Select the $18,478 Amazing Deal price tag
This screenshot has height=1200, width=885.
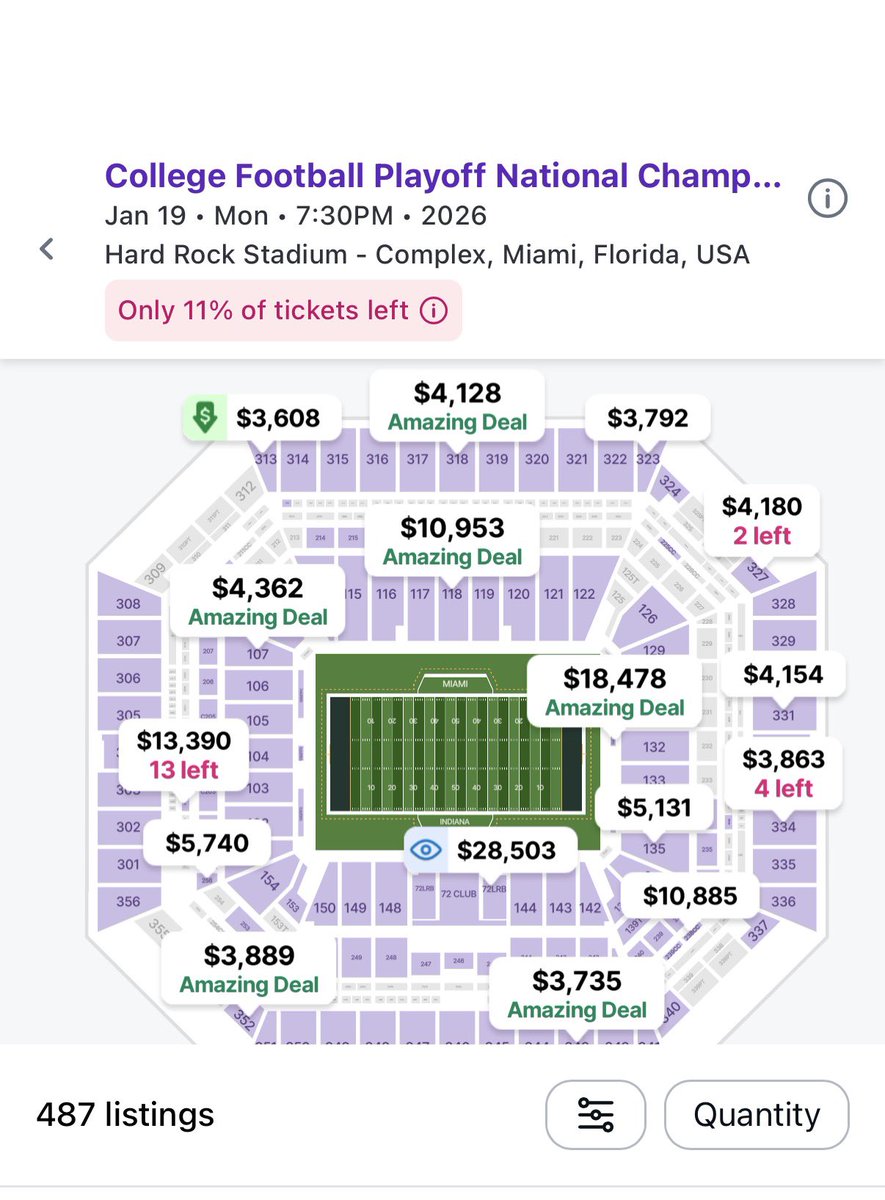[614, 692]
